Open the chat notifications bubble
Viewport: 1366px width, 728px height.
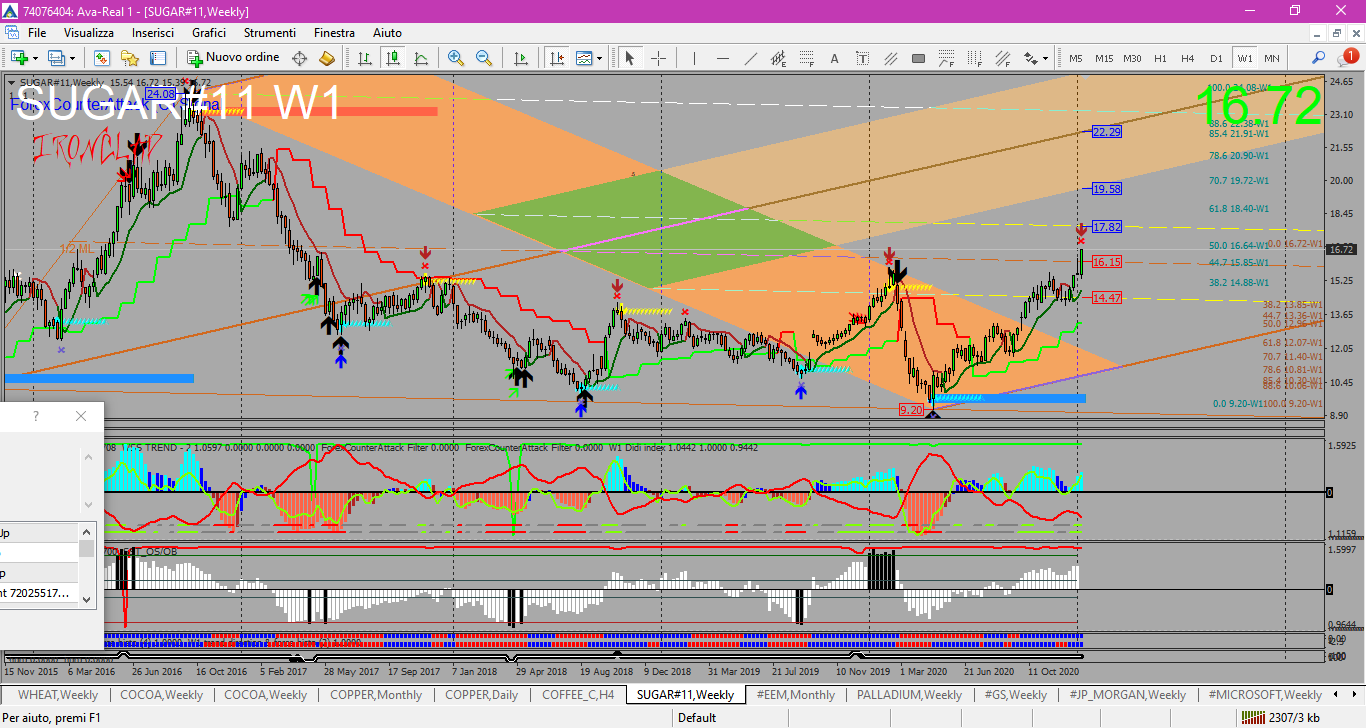(1346, 57)
